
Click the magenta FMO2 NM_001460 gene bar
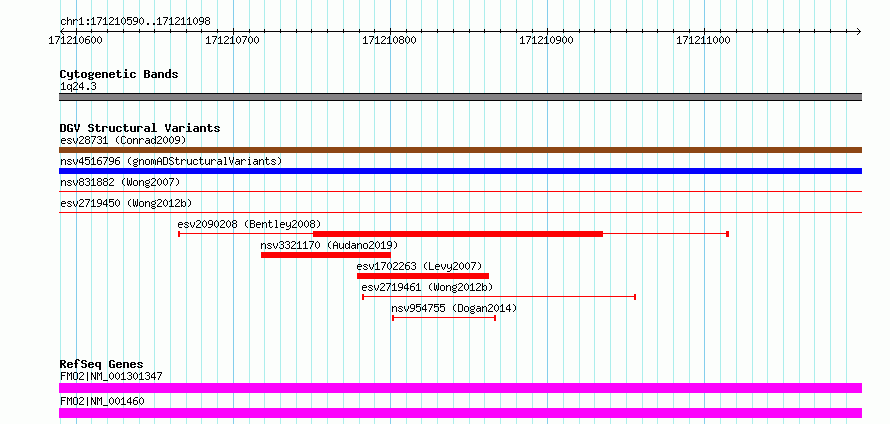(460, 413)
